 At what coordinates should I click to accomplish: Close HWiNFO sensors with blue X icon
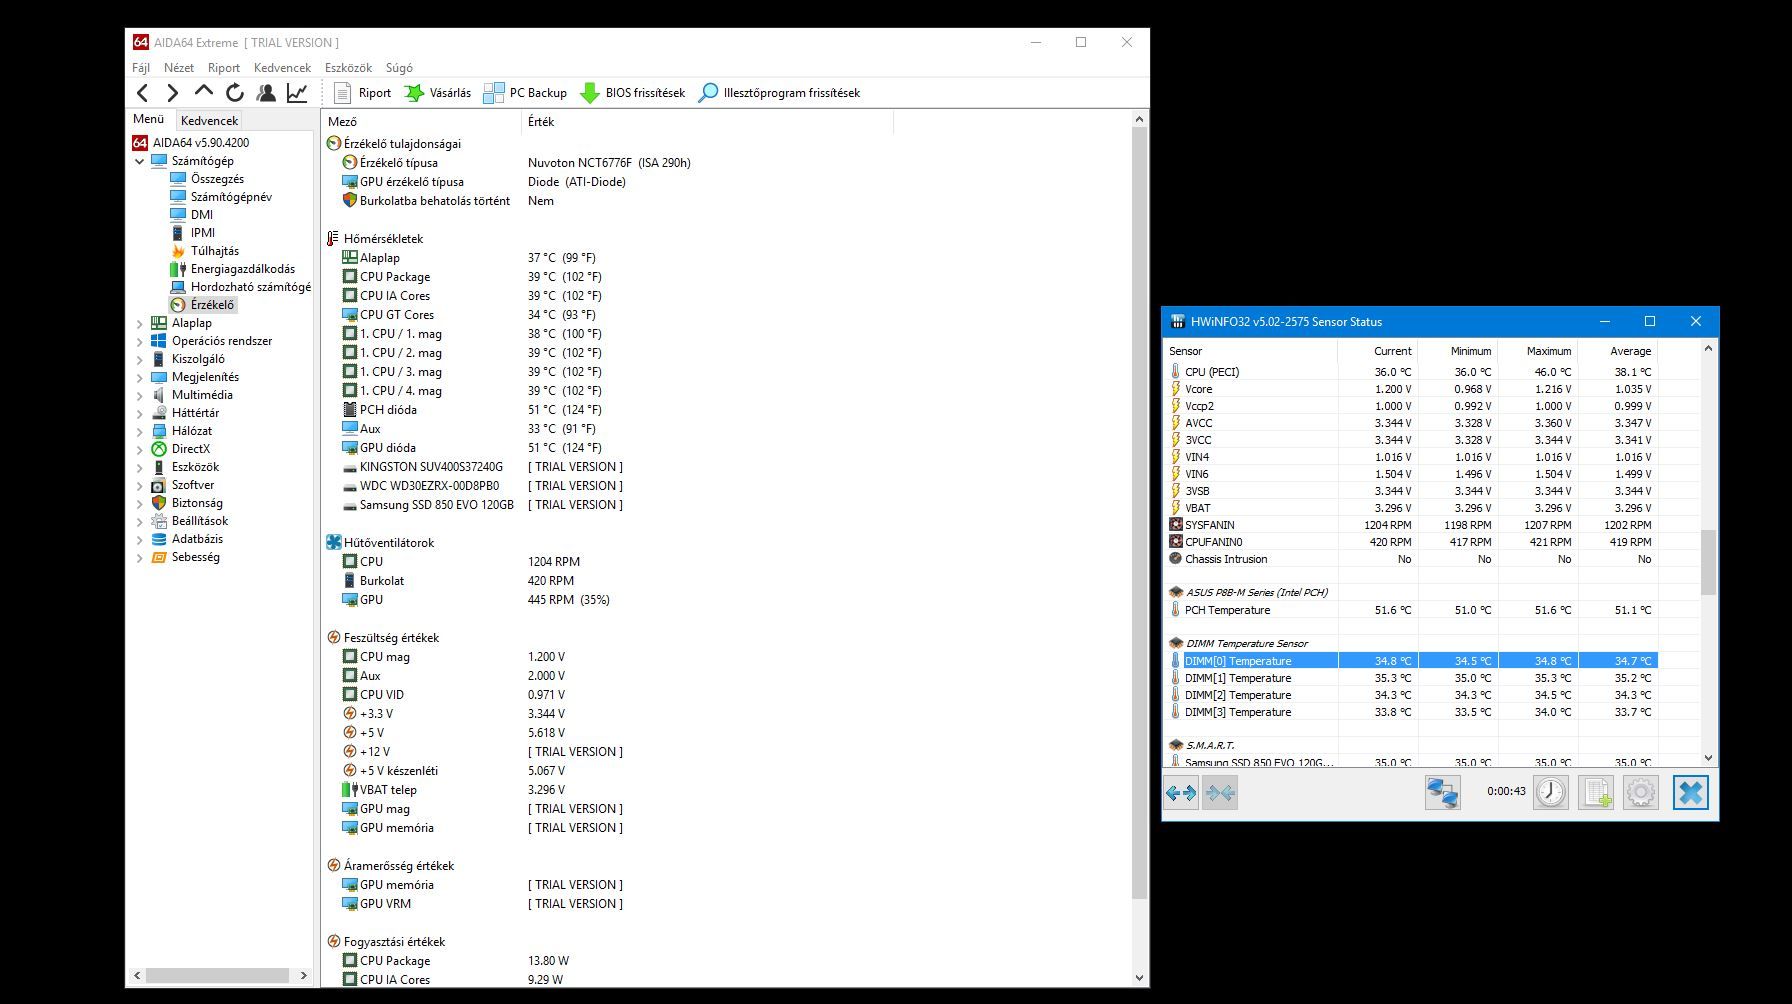[1691, 793]
